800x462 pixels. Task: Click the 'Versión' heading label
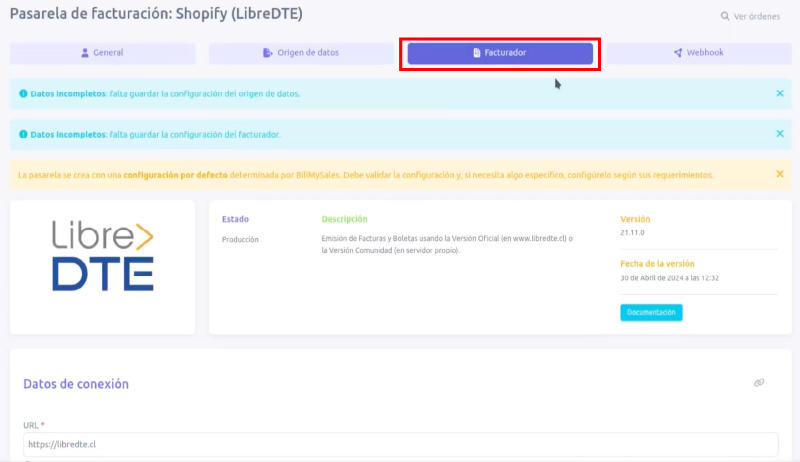(635, 219)
